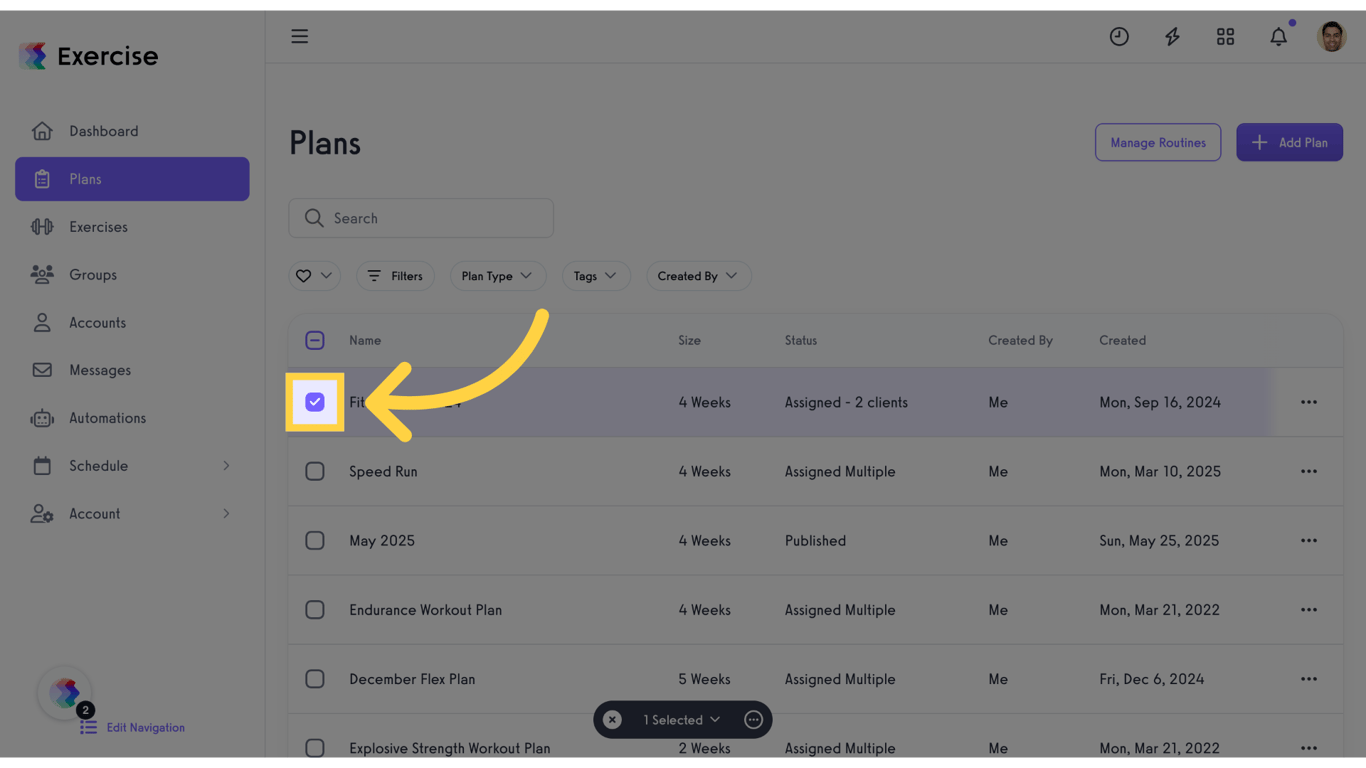The image size is (1366, 768).
Task: Select all plans with header checkbox
Action: pyautogui.click(x=315, y=340)
